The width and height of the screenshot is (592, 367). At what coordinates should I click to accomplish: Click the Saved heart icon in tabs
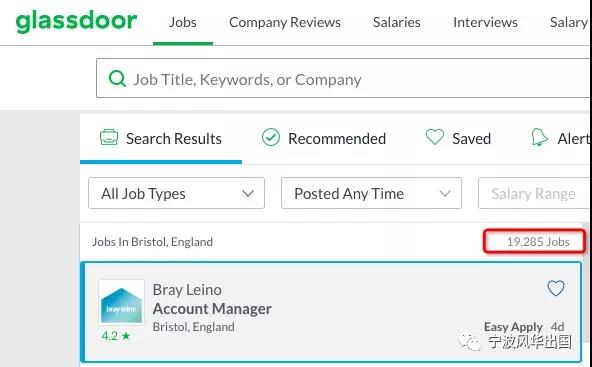(435, 137)
